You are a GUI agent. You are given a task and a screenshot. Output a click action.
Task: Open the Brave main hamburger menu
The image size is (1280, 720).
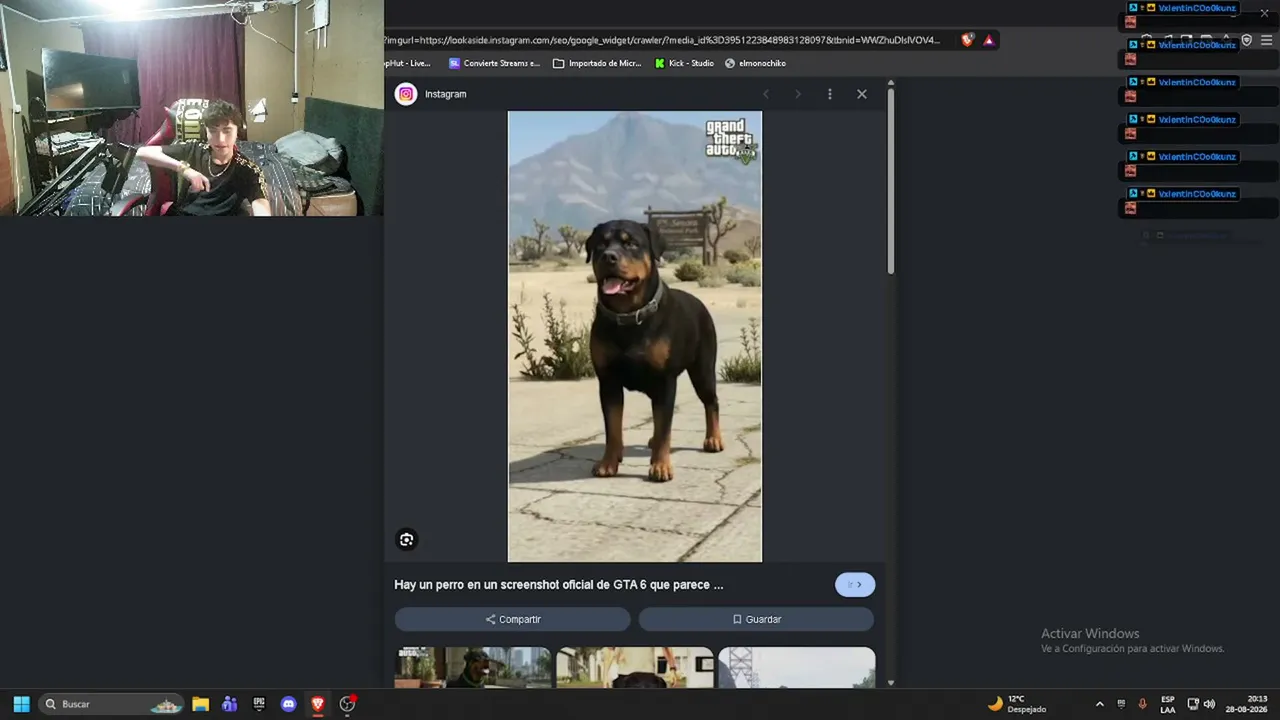[1266, 40]
